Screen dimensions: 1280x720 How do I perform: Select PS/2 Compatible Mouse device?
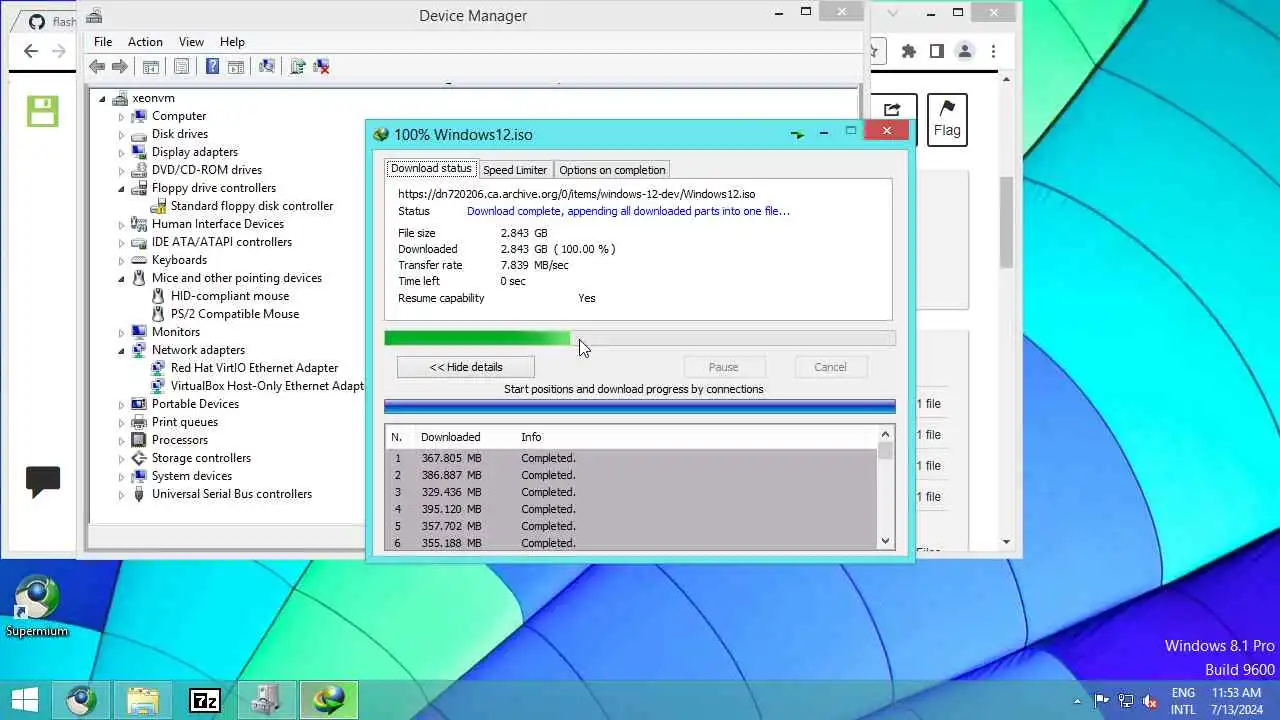(234, 314)
